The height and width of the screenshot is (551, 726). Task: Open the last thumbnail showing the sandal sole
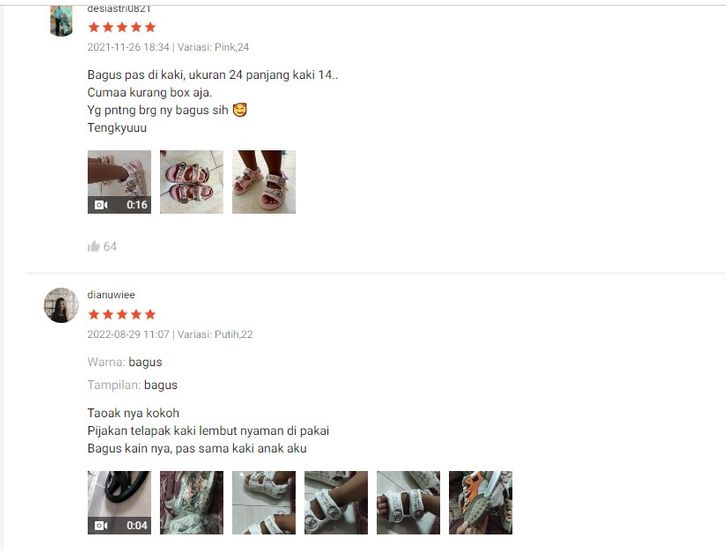[x=481, y=503]
